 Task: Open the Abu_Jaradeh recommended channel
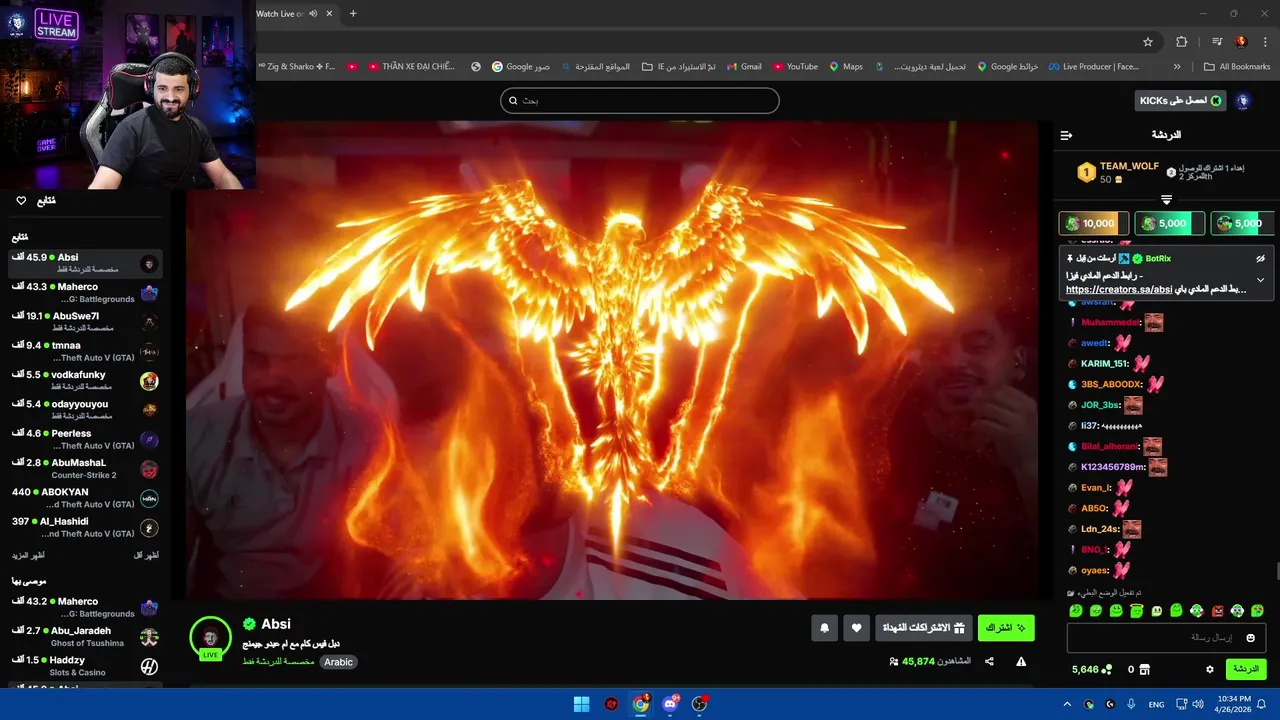85,636
